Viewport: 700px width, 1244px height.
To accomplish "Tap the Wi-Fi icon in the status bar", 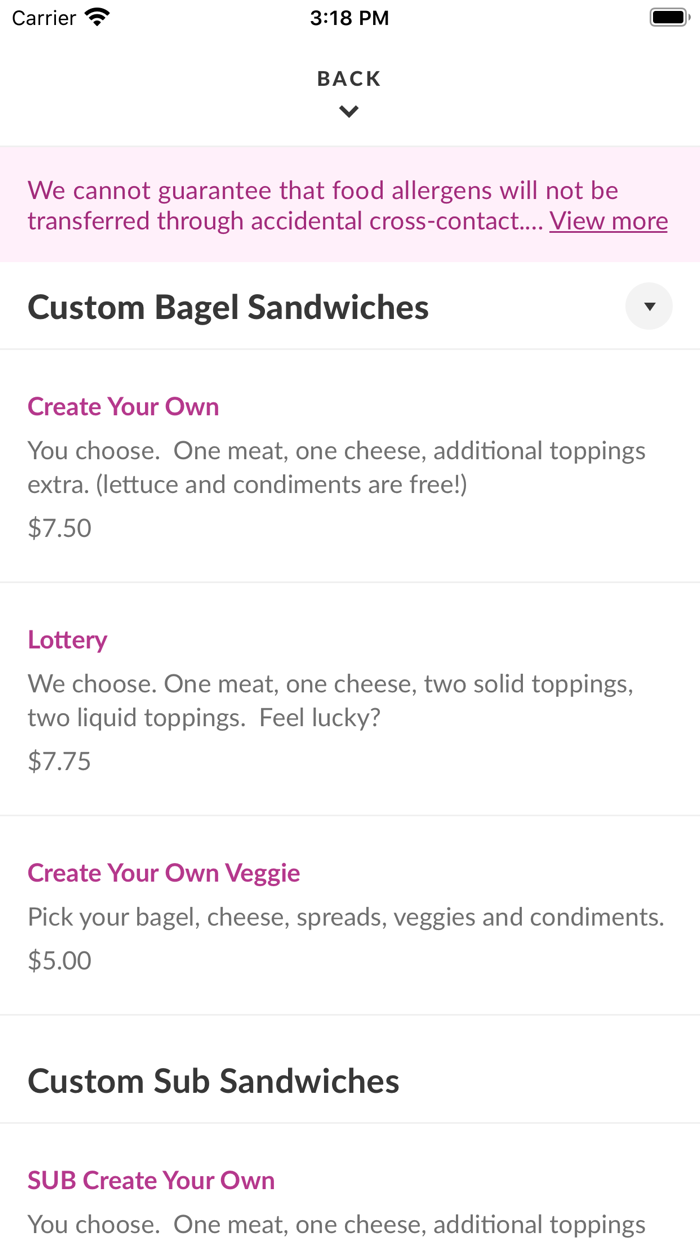I will 95,16.
